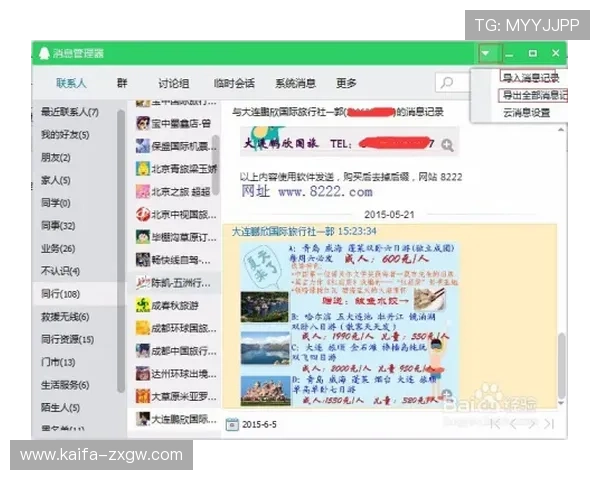
Task: Select the 系统消息 tab
Action: [295, 83]
